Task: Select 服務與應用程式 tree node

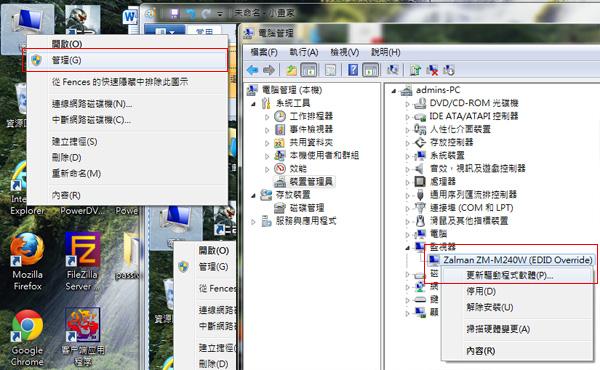Action: [306, 221]
